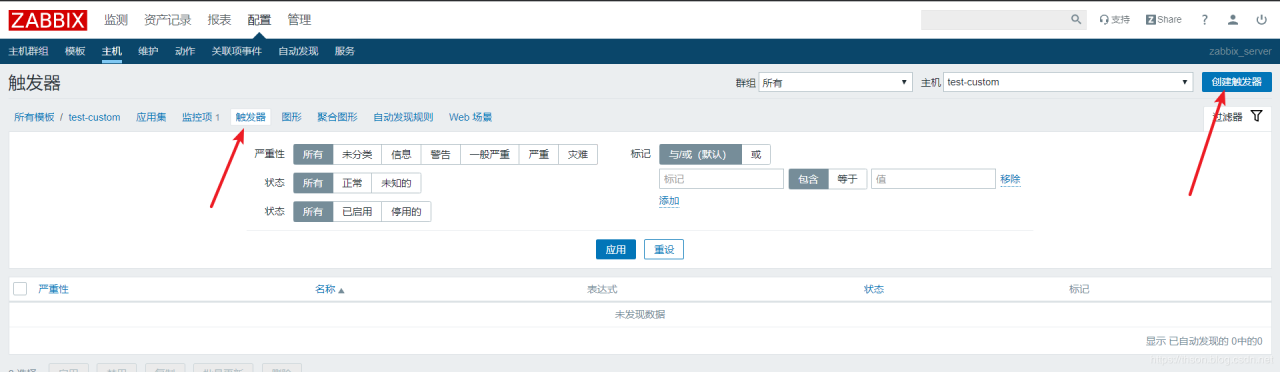Viewport: 1280px width, 372px height.
Task: Select status 停用的 option
Action: coord(406,212)
